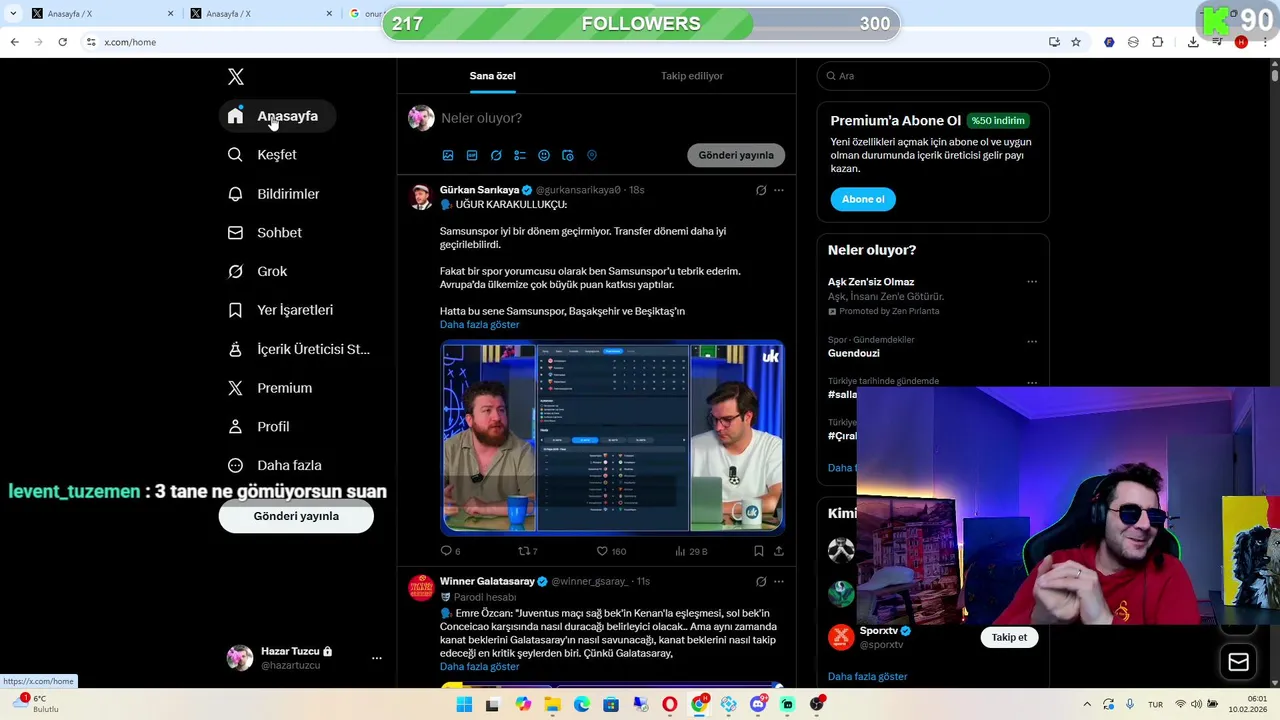This screenshot has height=720, width=1280.
Task: Open Bildirimler notifications
Action: pos(273,194)
